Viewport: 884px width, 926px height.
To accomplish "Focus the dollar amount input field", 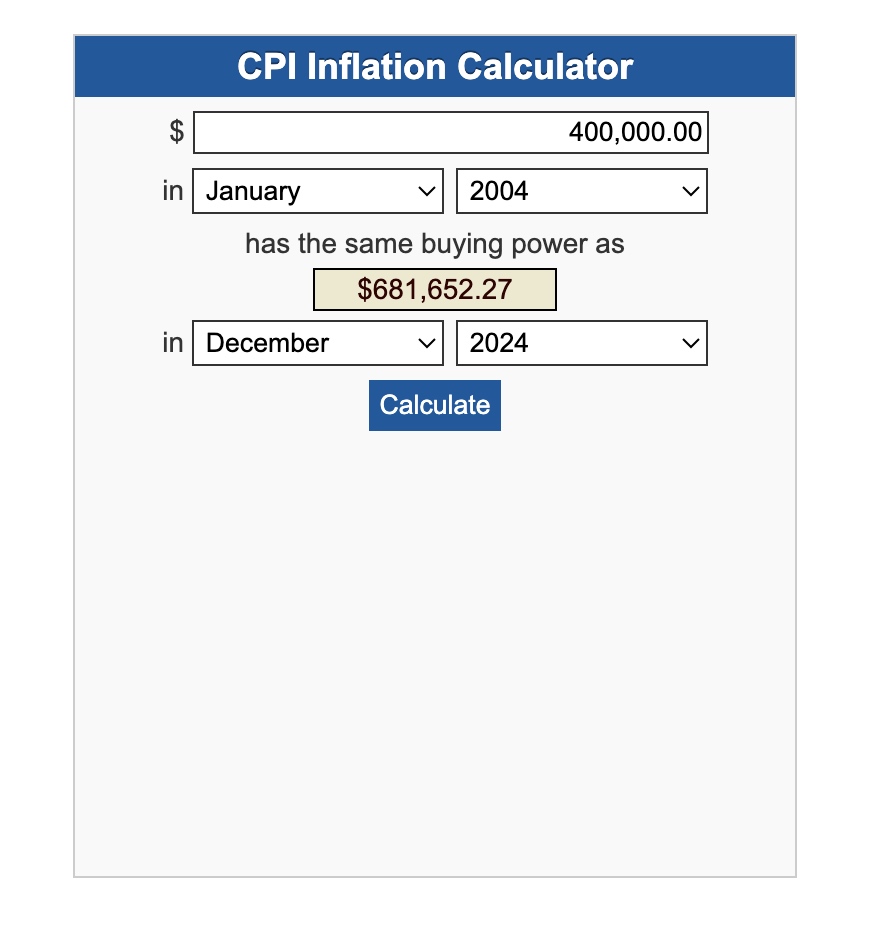I will pyautogui.click(x=450, y=132).
